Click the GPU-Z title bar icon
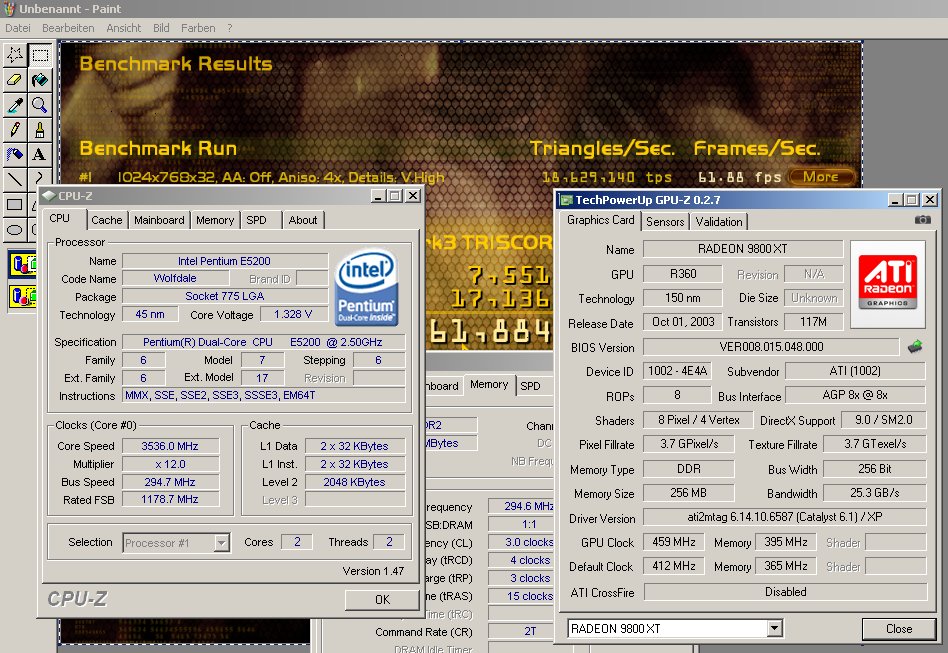Screen dimensions: 948x653 566,200
